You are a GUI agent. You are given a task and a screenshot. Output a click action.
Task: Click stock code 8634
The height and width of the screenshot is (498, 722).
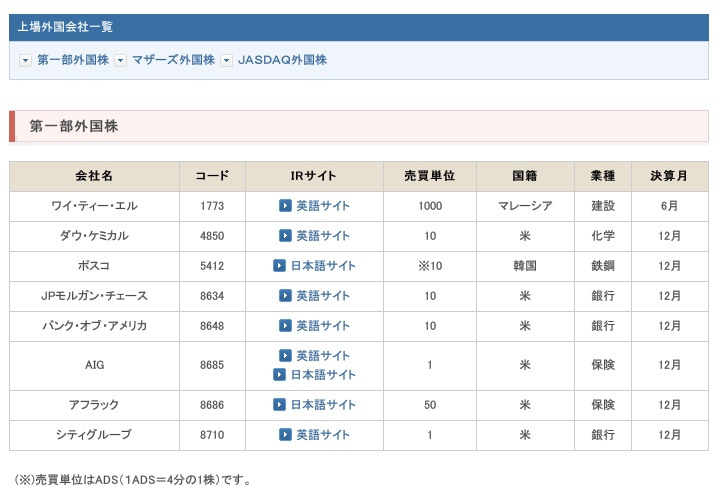pos(212,295)
